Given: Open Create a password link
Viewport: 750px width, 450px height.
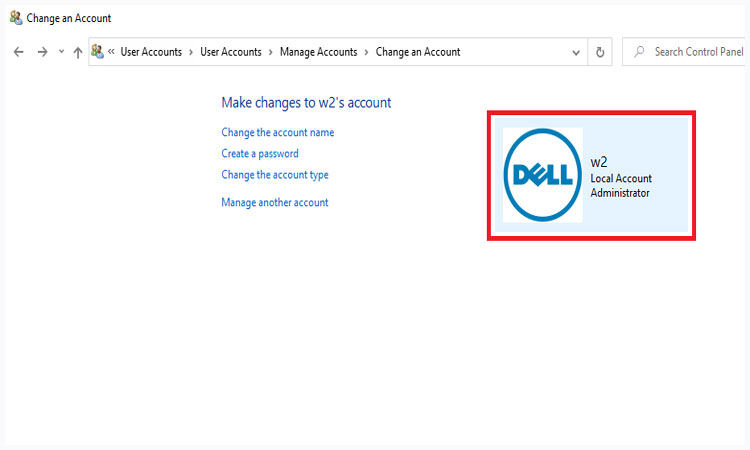Looking at the screenshot, I should click(x=260, y=154).
